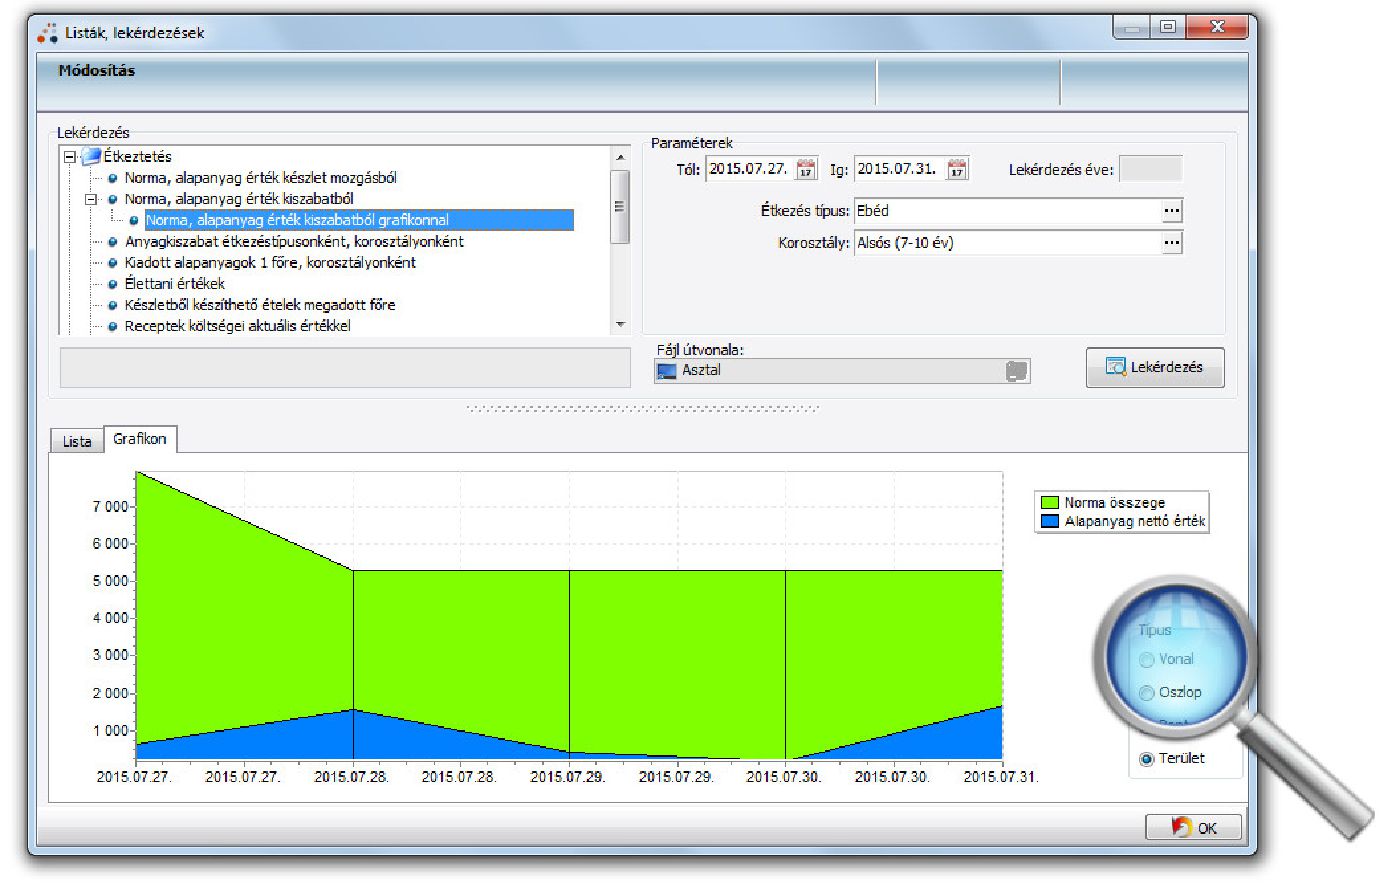Click the browse icon in Fájl útvonala field
This screenshot has width=1400, height=892.
coord(1016,371)
